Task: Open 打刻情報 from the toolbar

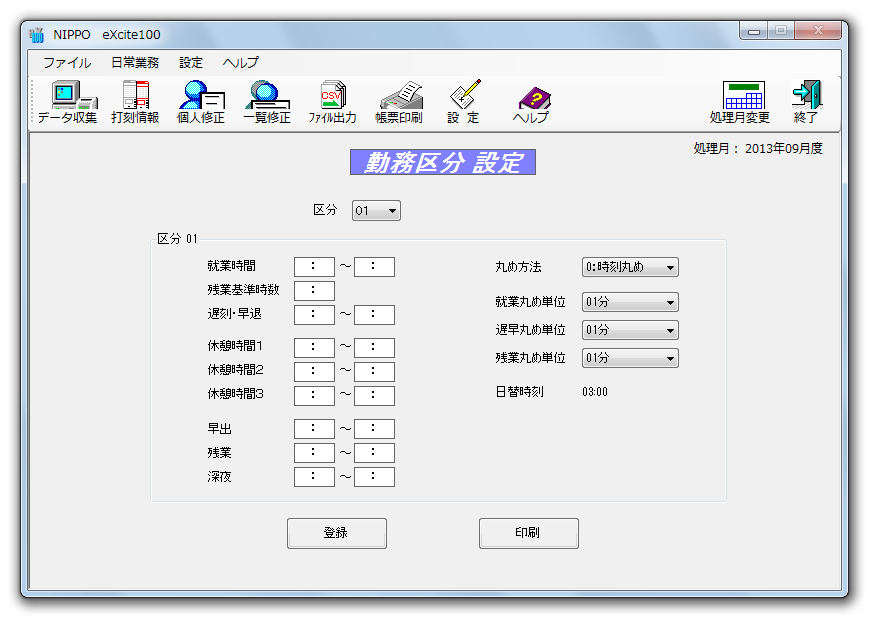Action: tap(135, 103)
